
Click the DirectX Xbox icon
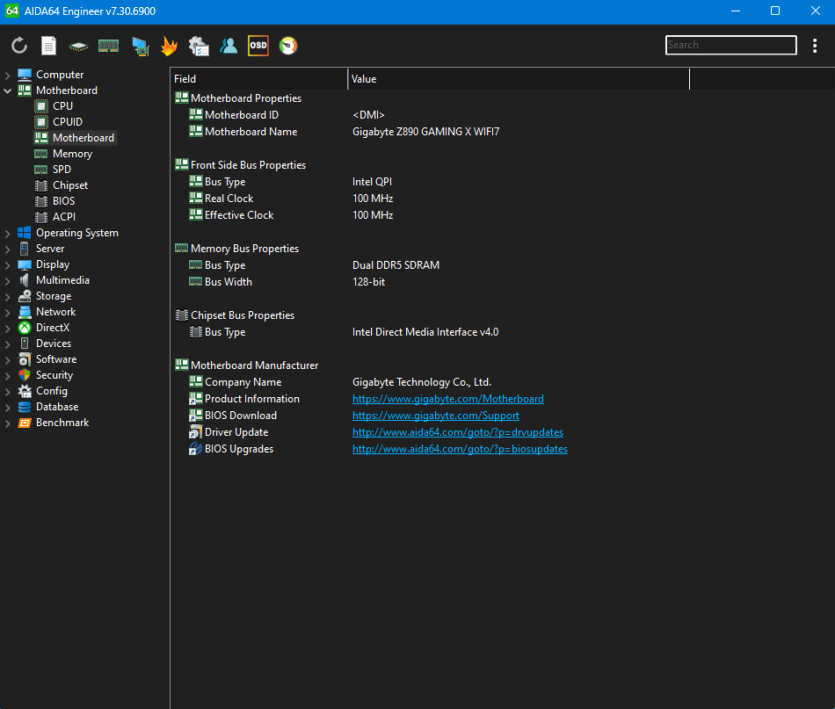coord(24,328)
